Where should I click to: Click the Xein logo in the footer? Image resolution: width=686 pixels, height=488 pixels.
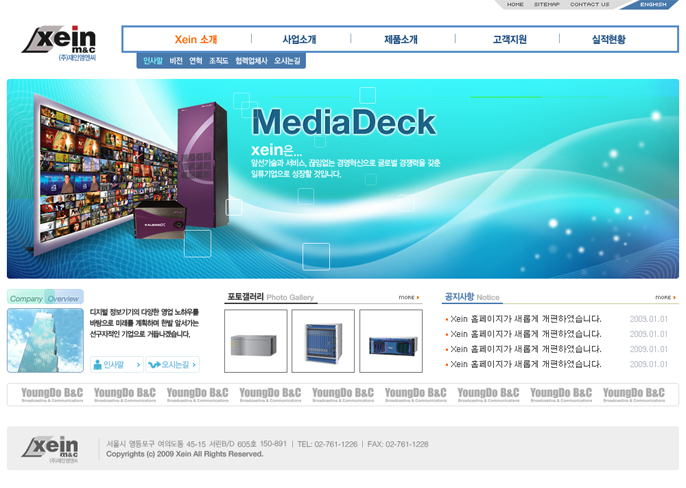click(x=50, y=449)
